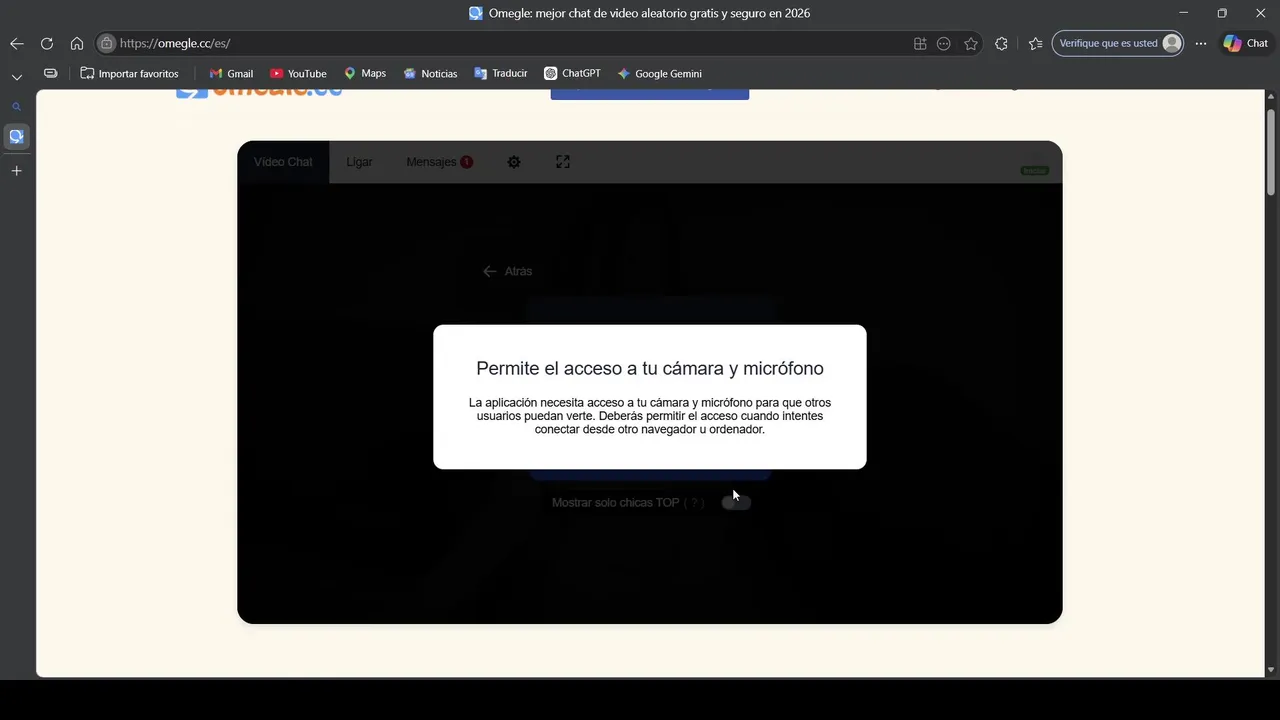Click the tab actions menu icon near the favorites bar
The image size is (1280, 720).
[50, 73]
